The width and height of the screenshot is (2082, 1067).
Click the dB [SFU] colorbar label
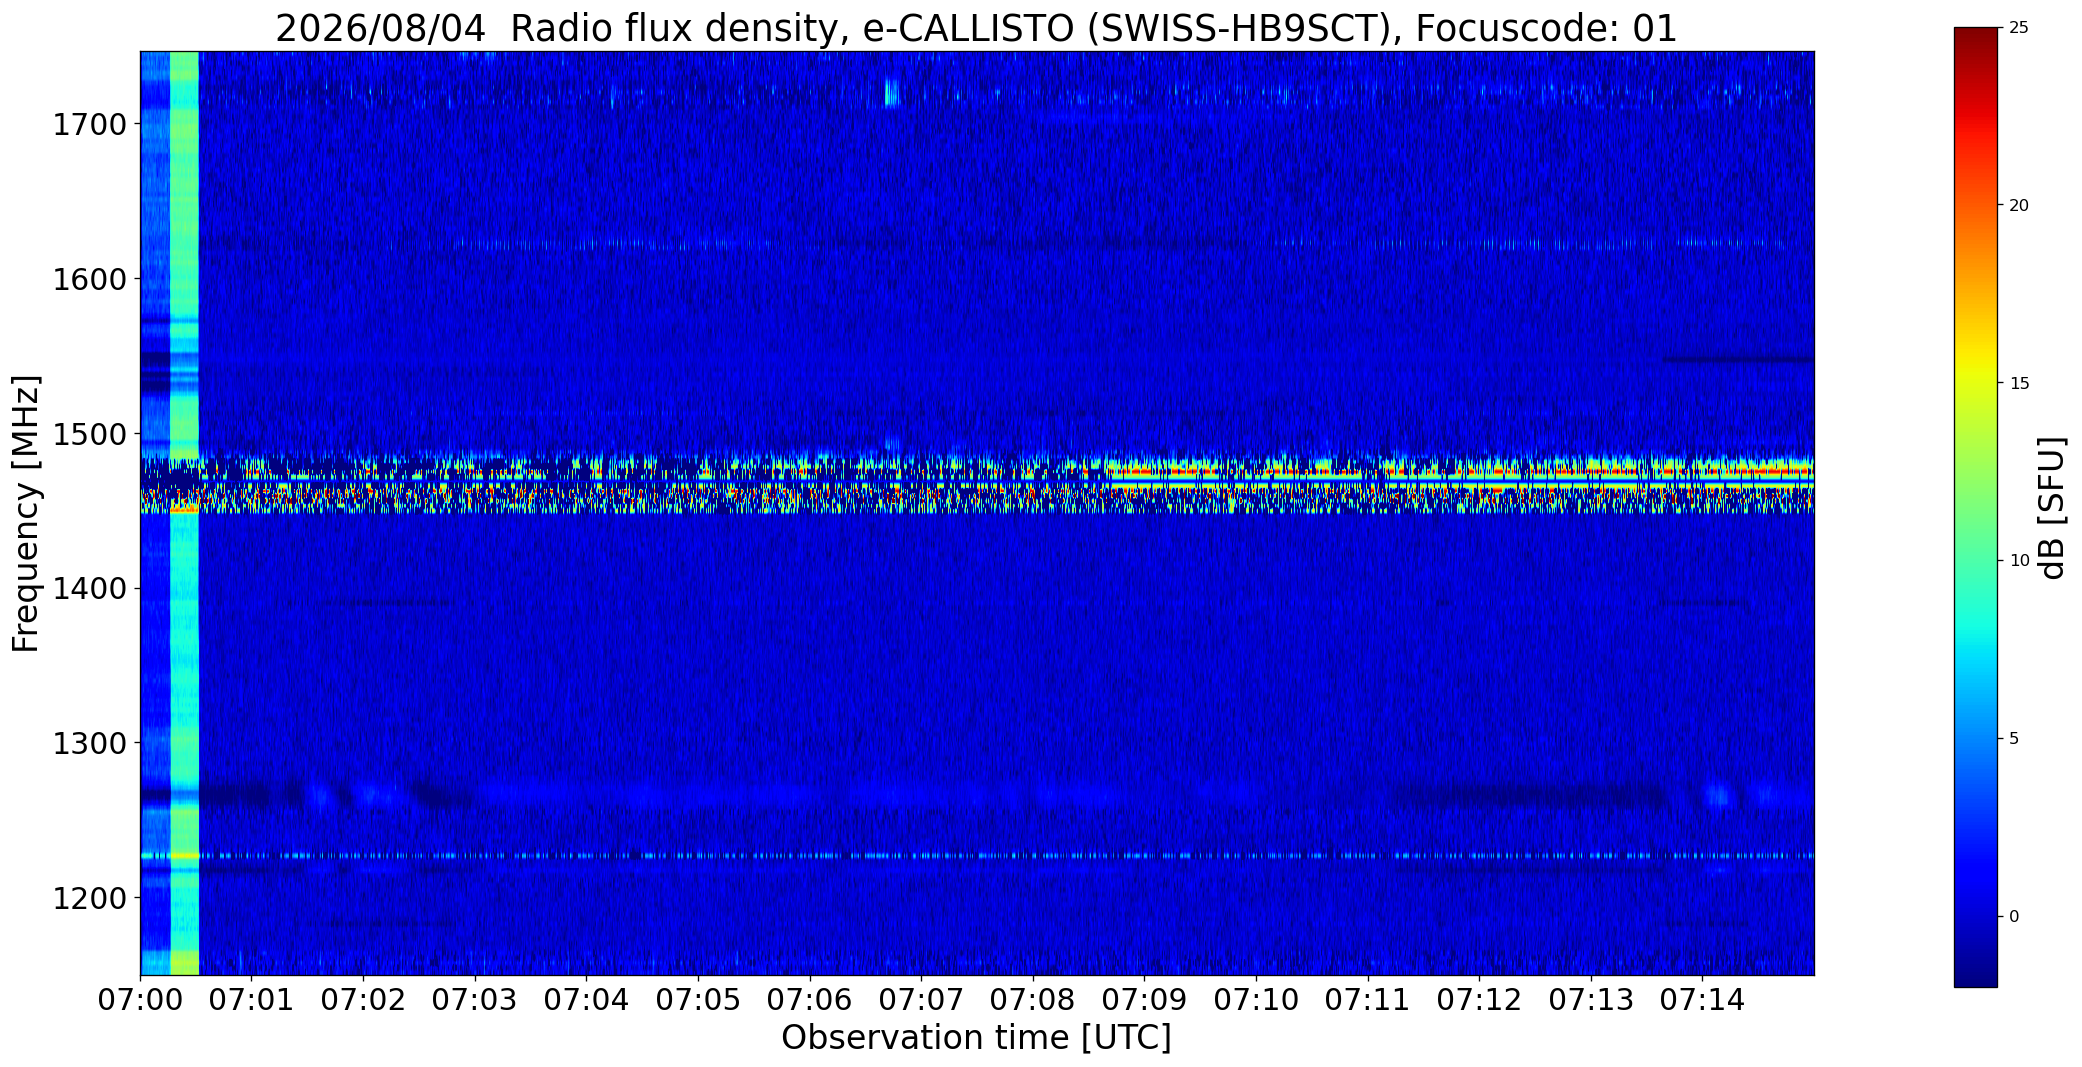[2052, 508]
